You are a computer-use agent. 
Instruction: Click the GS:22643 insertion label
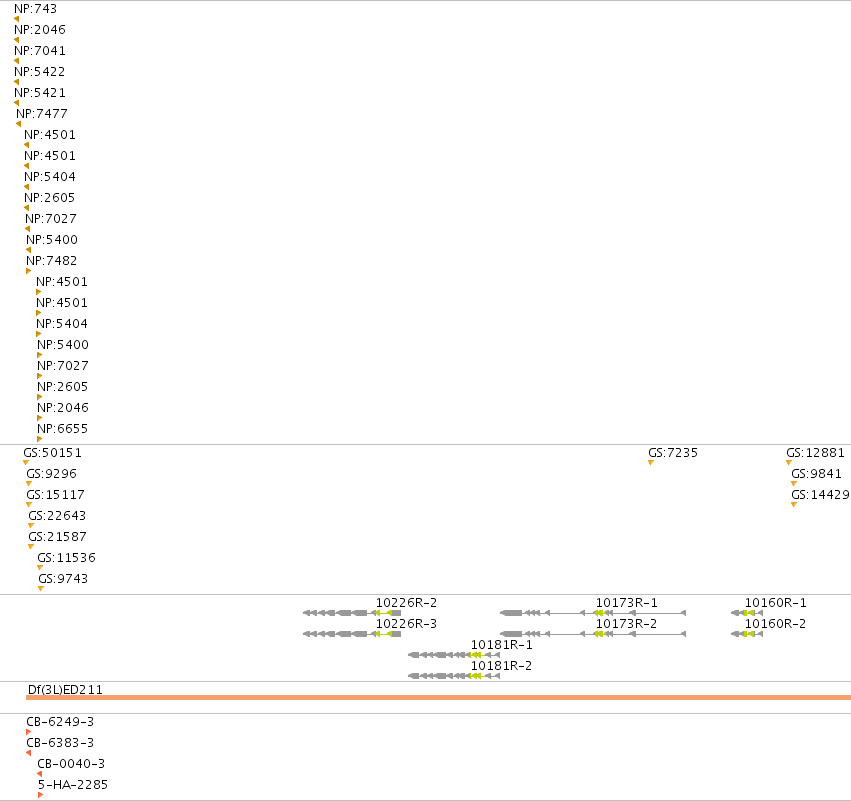57,516
